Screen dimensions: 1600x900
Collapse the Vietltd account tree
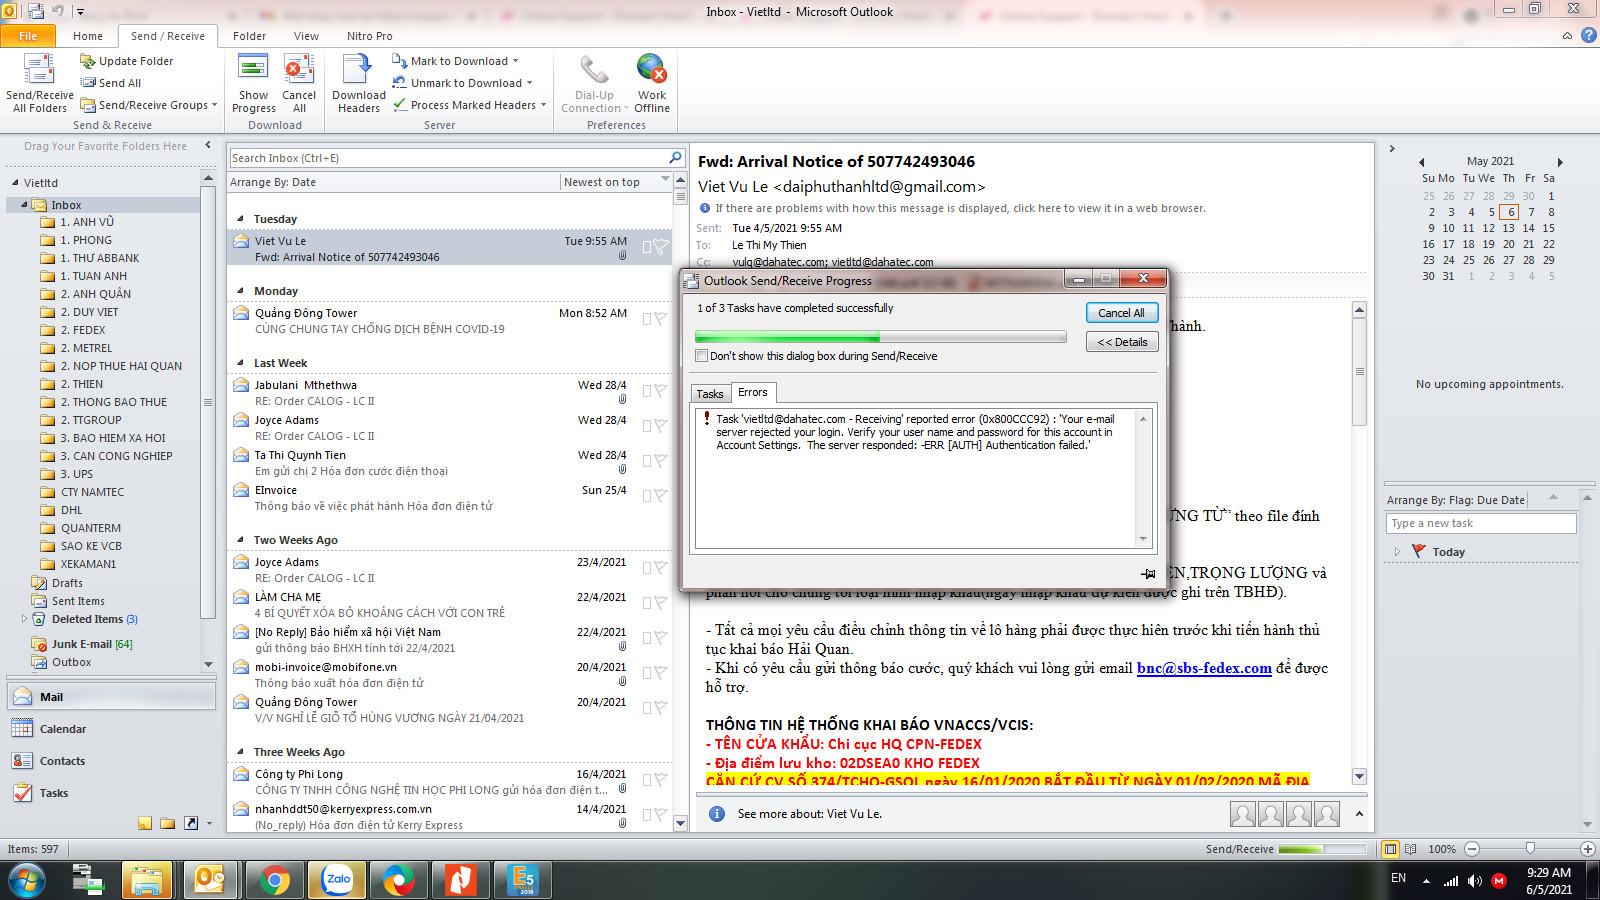15,183
